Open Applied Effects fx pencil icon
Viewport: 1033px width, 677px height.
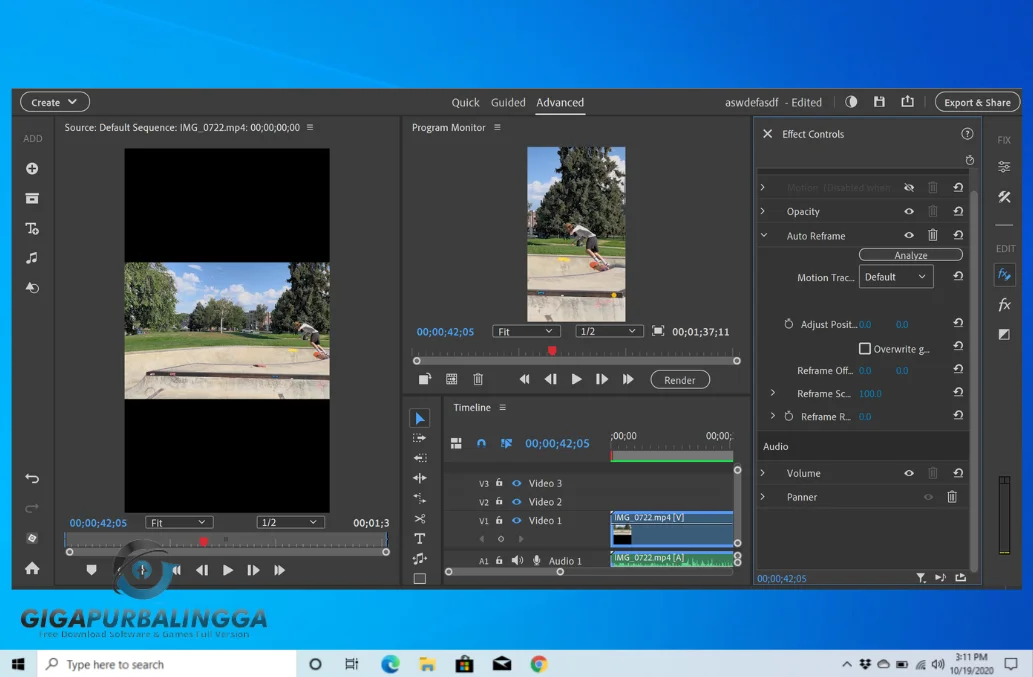[x=1003, y=275]
